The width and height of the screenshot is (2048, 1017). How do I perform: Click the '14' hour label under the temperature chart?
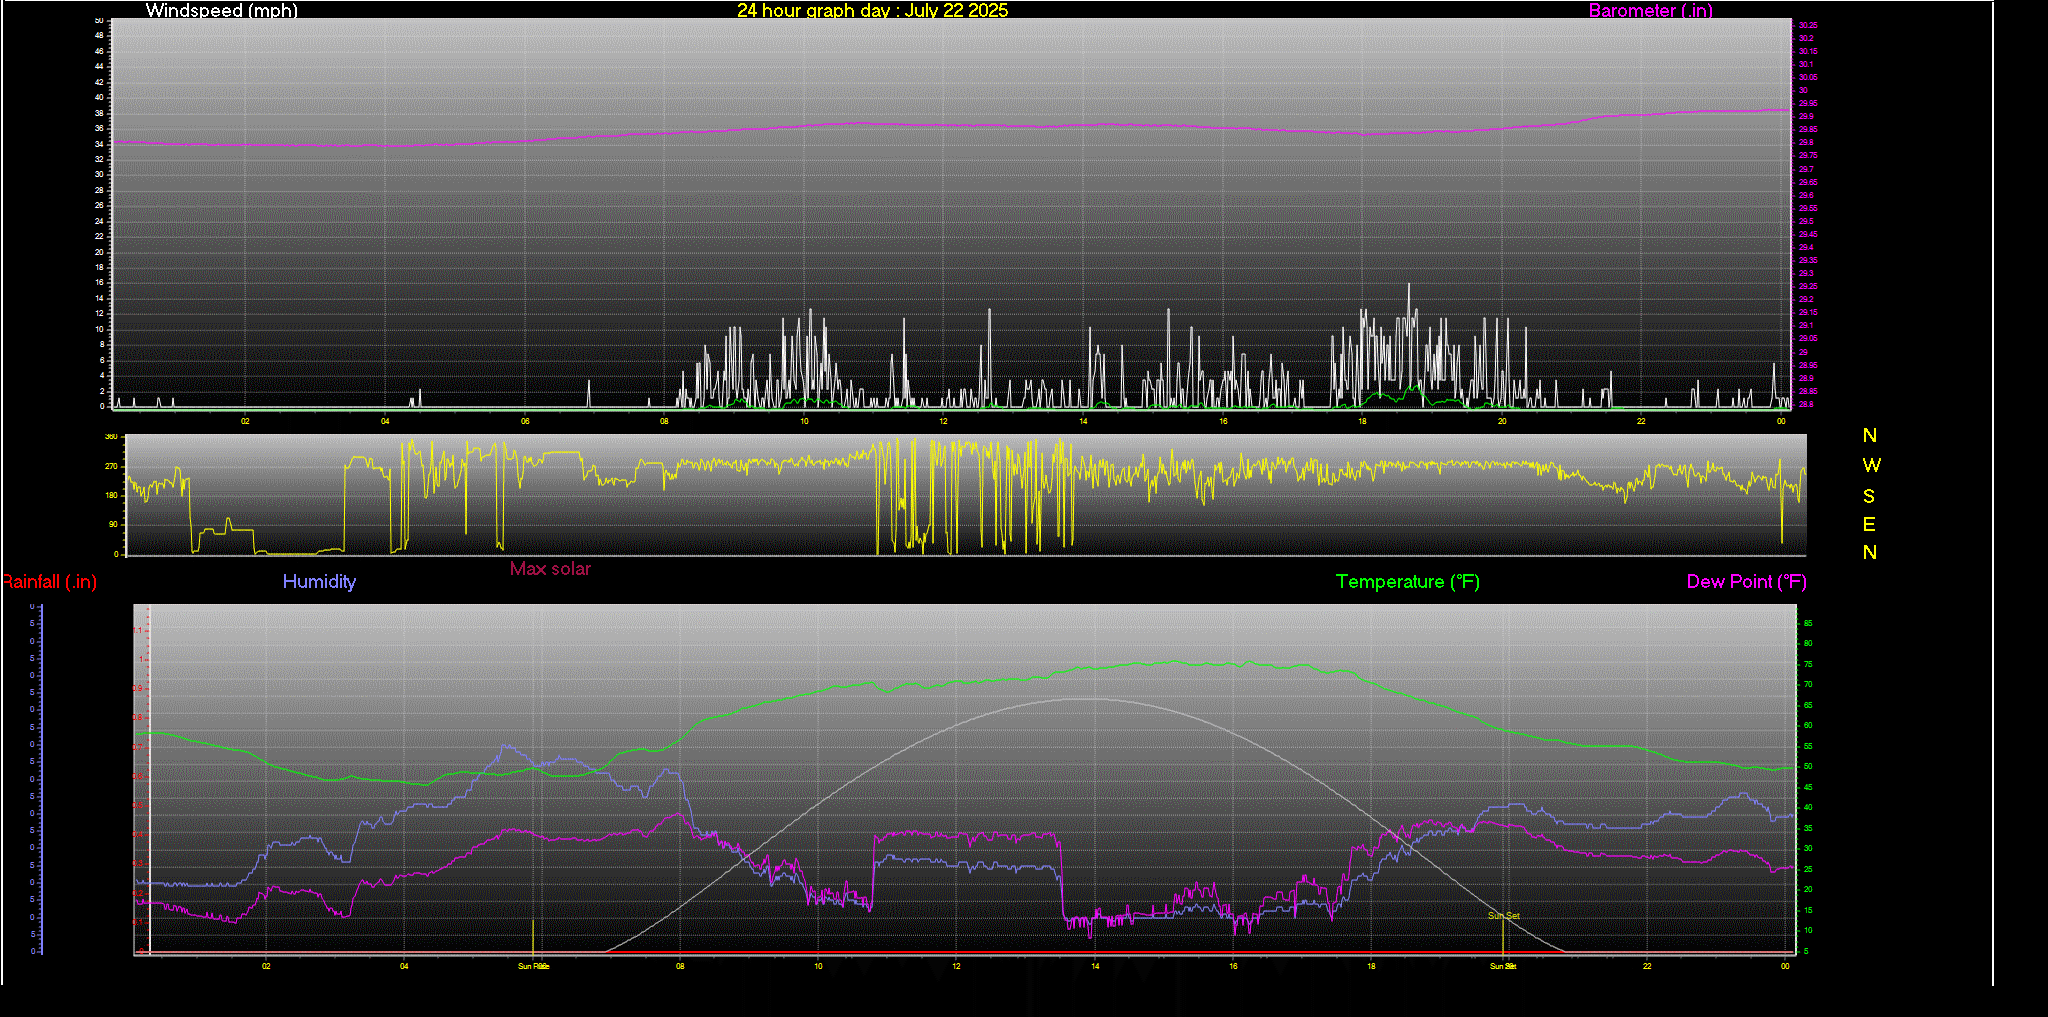[x=1095, y=966]
